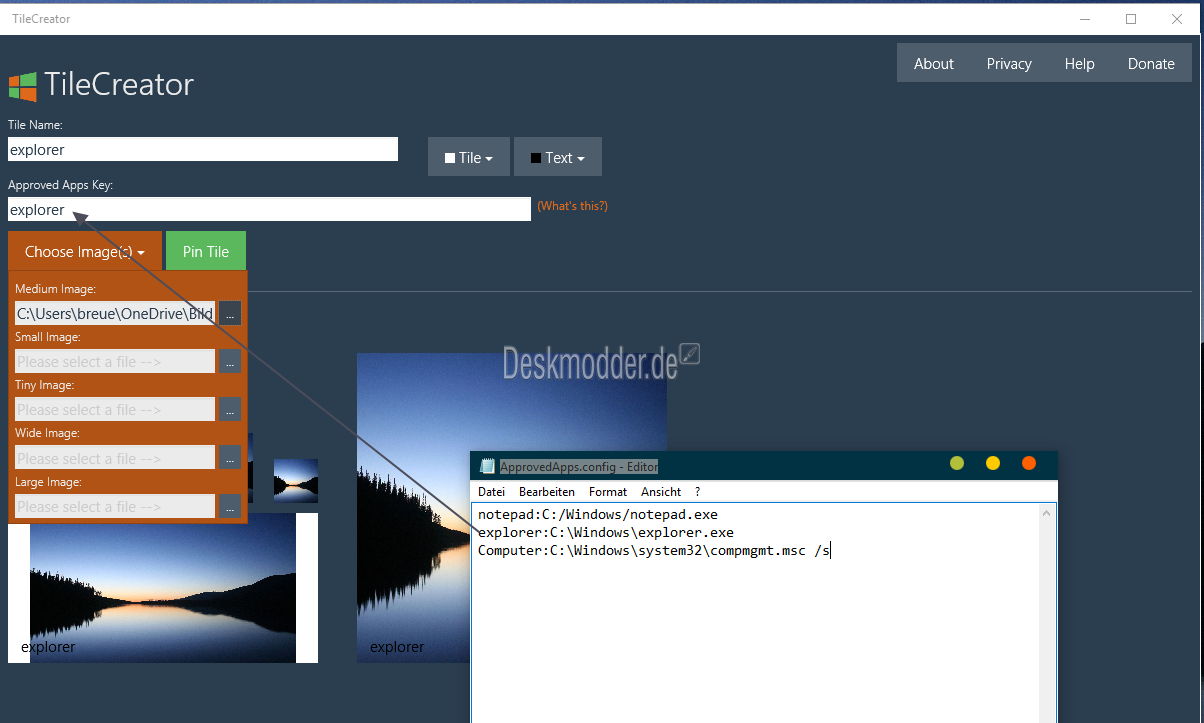Viewport: 1204px width, 723px height.
Task: Open Format menu in Editor
Action: click(608, 492)
